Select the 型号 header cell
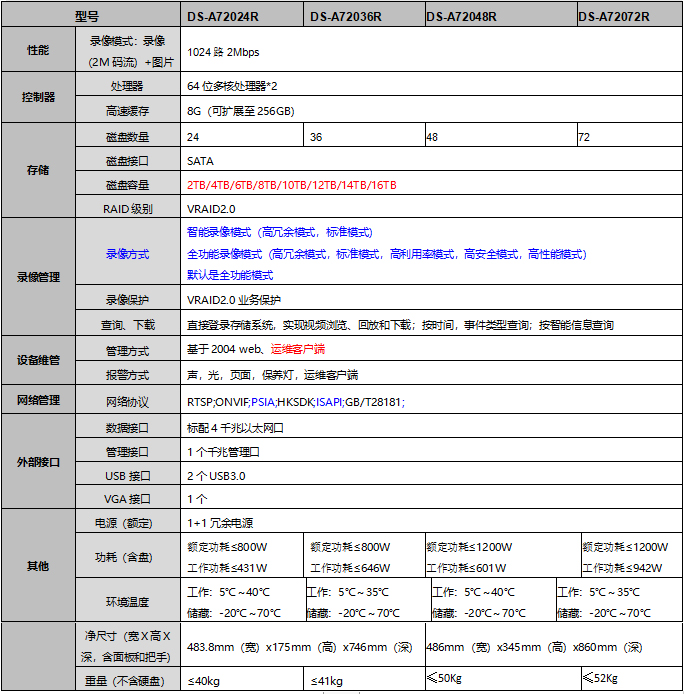Screen dimensions: 684x694 tap(91, 14)
